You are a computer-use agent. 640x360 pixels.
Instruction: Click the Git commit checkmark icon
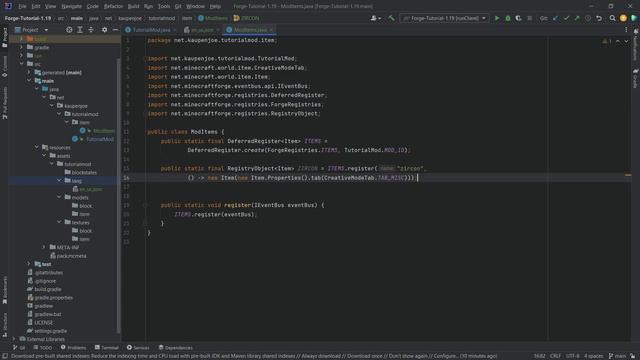(566, 18)
